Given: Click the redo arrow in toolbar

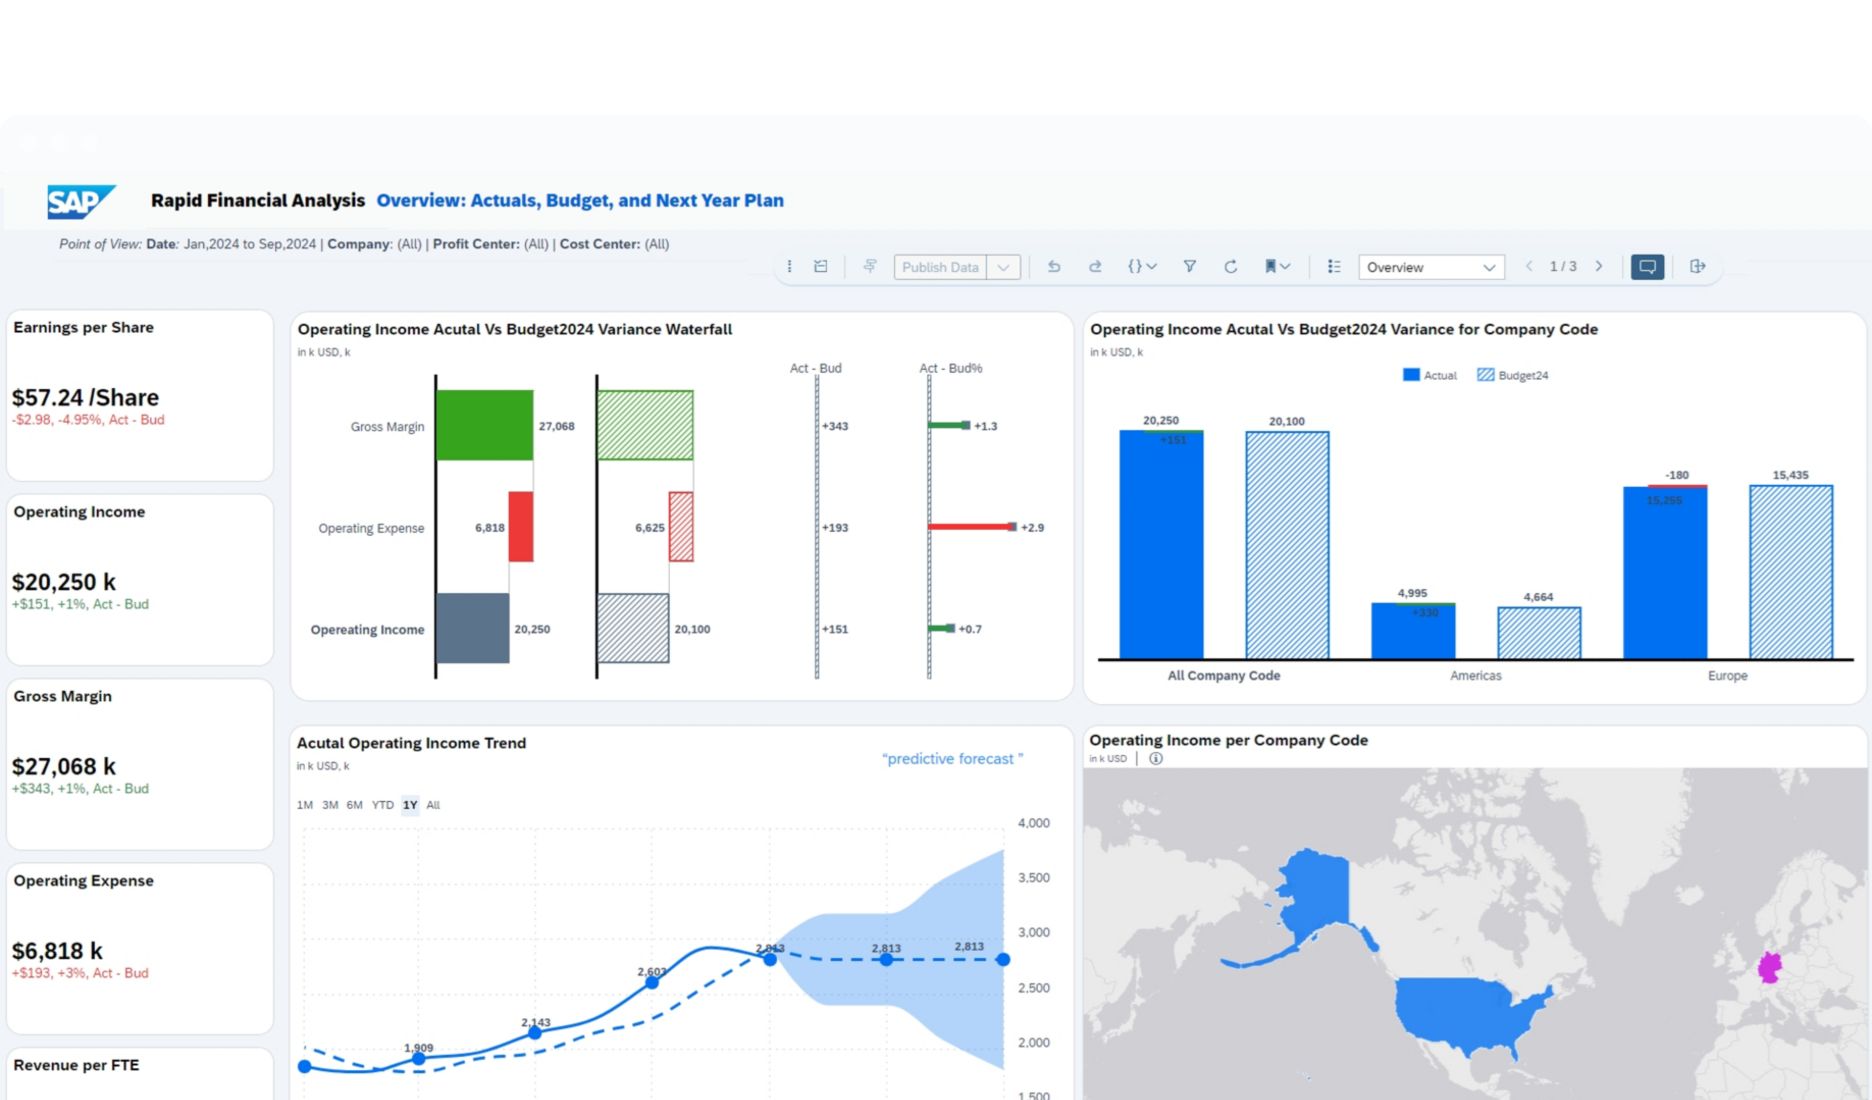Looking at the screenshot, I should point(1095,267).
